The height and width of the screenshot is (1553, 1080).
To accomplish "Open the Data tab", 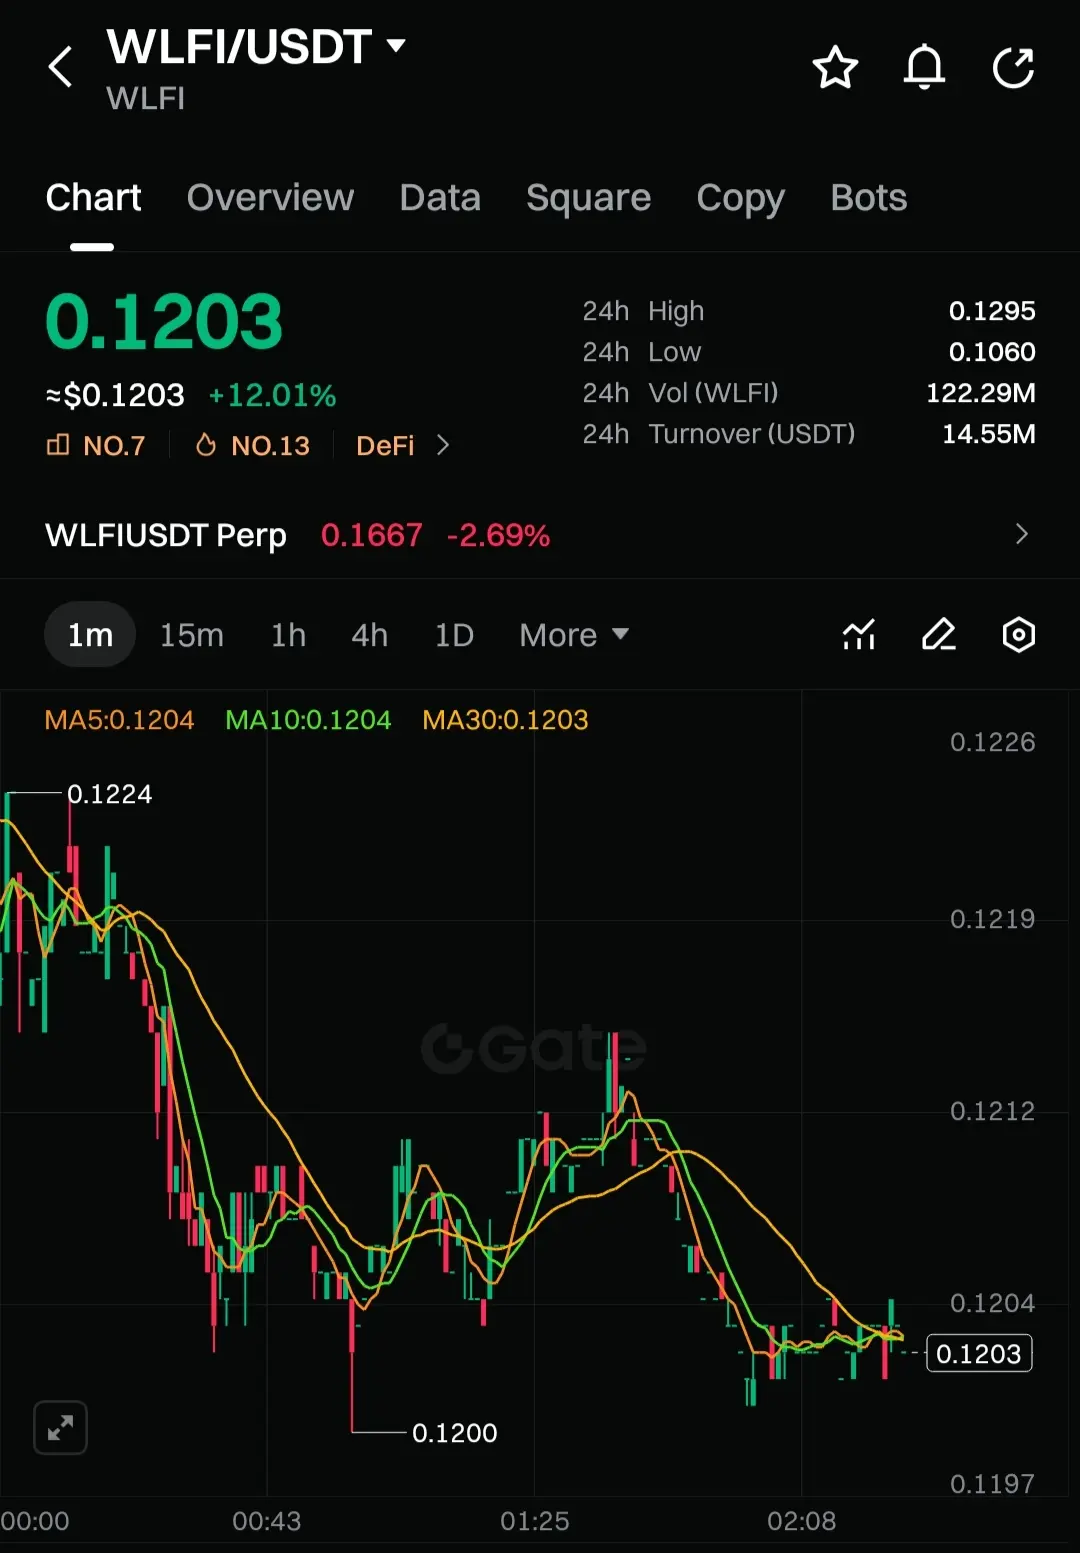I will coord(440,198).
